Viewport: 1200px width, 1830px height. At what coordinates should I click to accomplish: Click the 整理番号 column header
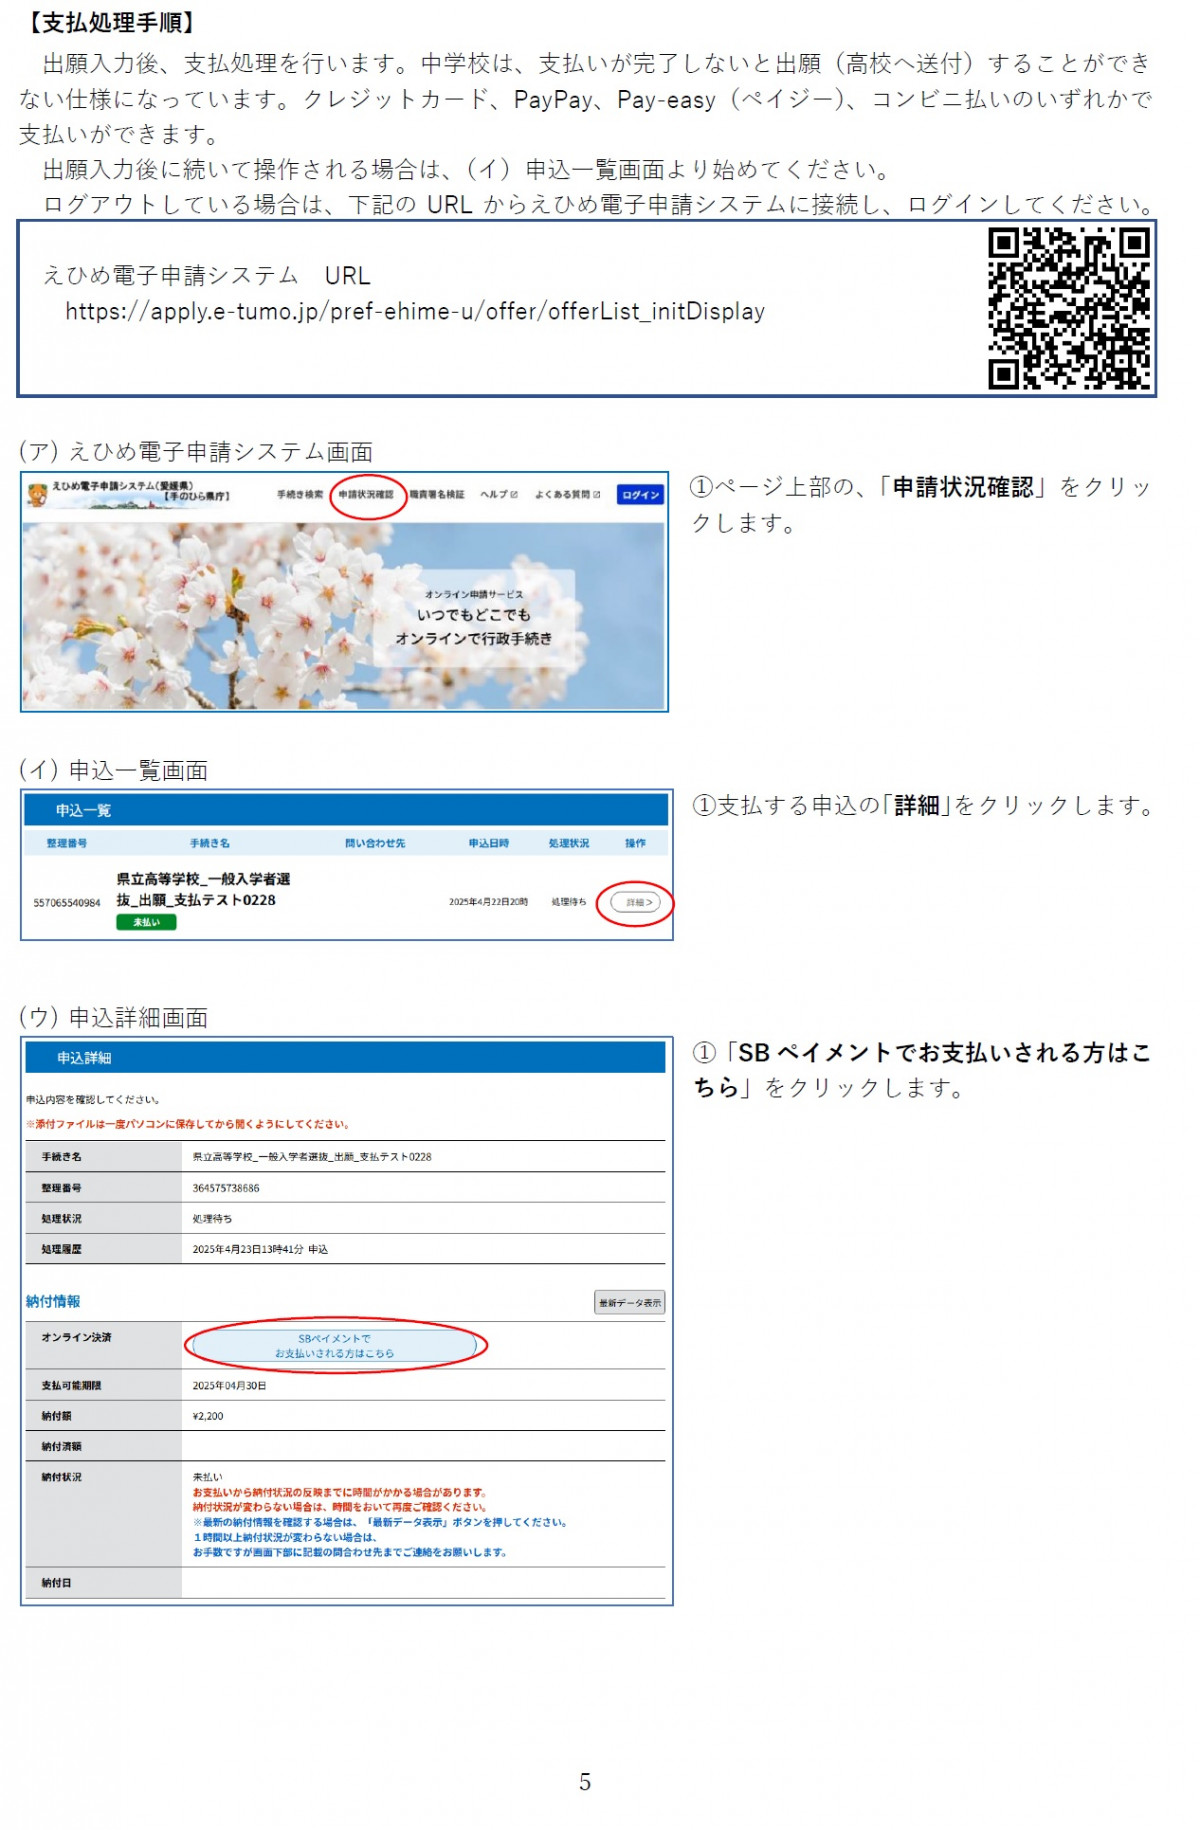[67, 844]
